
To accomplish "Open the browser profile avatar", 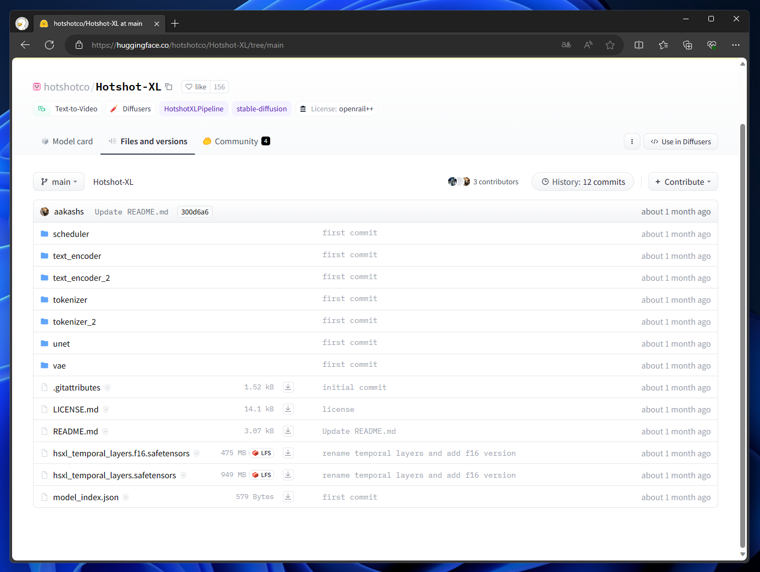I will 22,23.
